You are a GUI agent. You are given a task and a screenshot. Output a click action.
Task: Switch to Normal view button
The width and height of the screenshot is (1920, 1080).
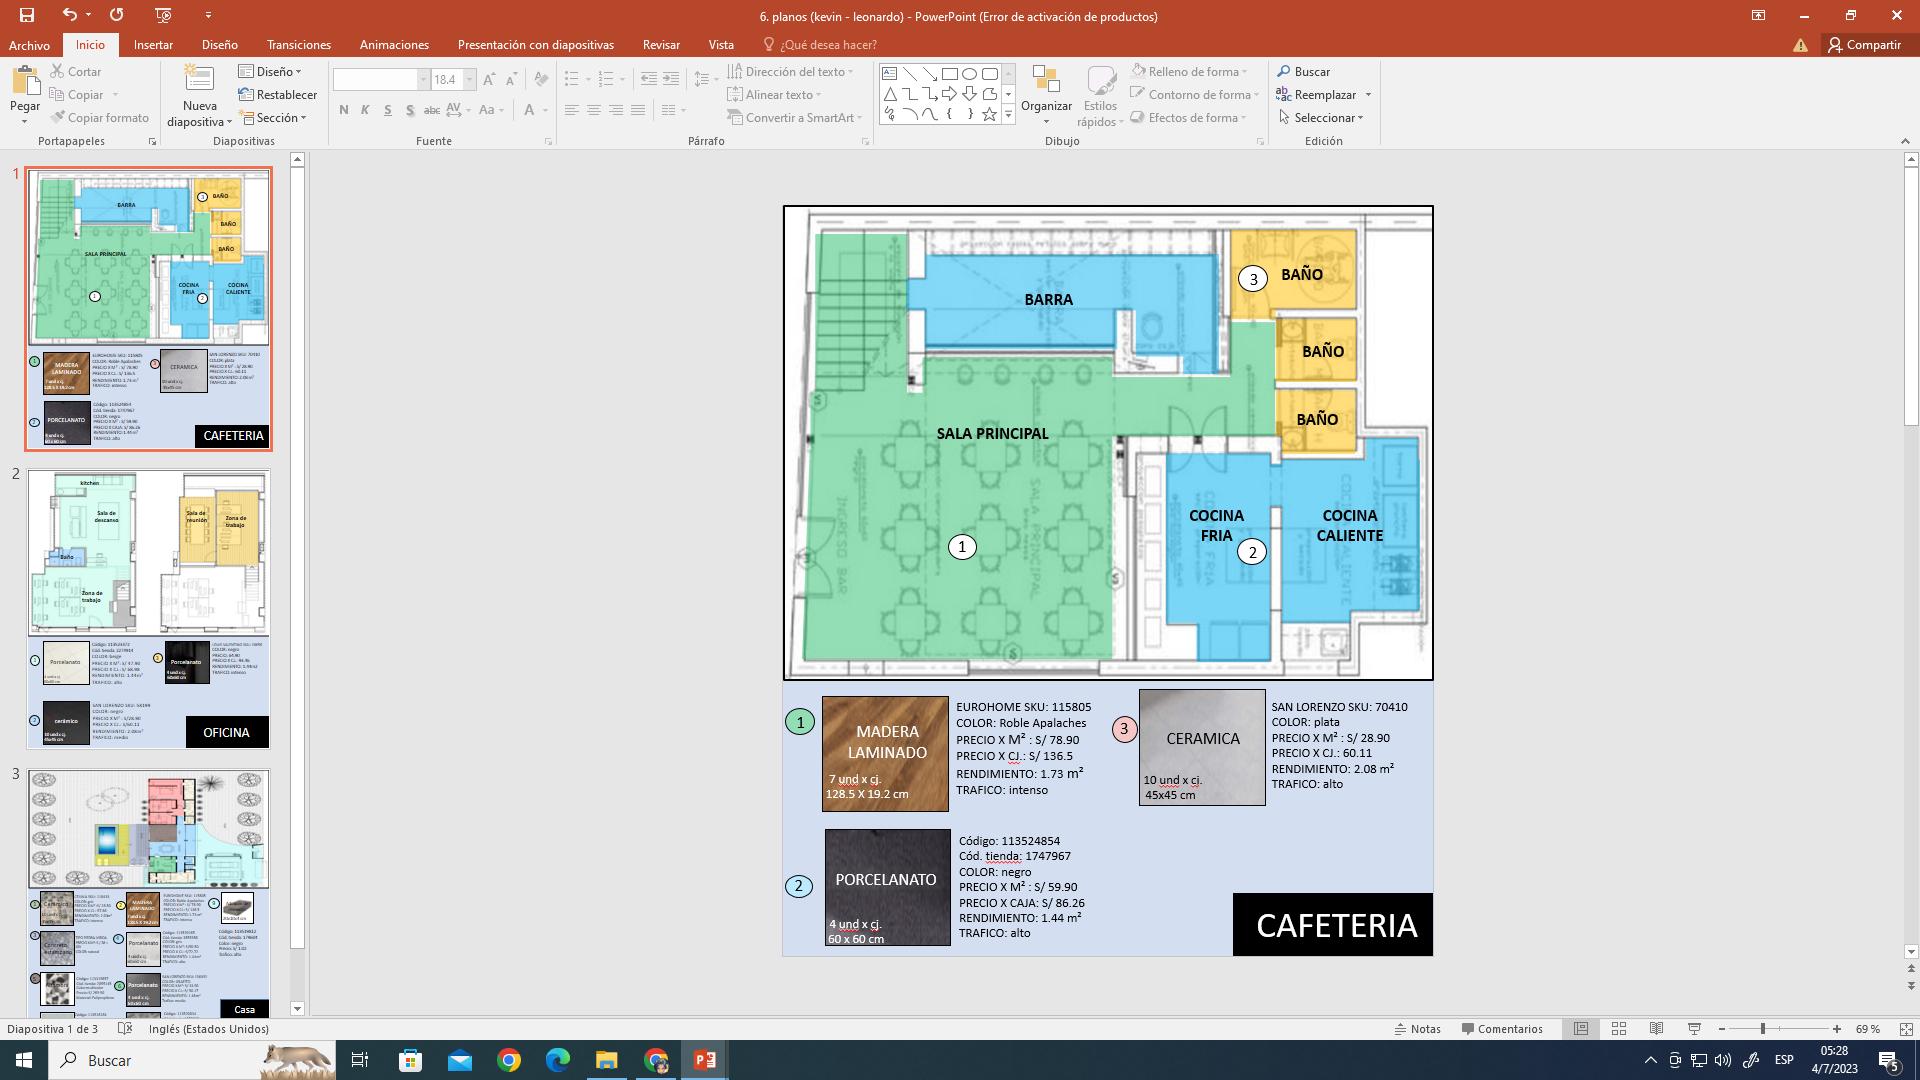click(x=1581, y=1029)
